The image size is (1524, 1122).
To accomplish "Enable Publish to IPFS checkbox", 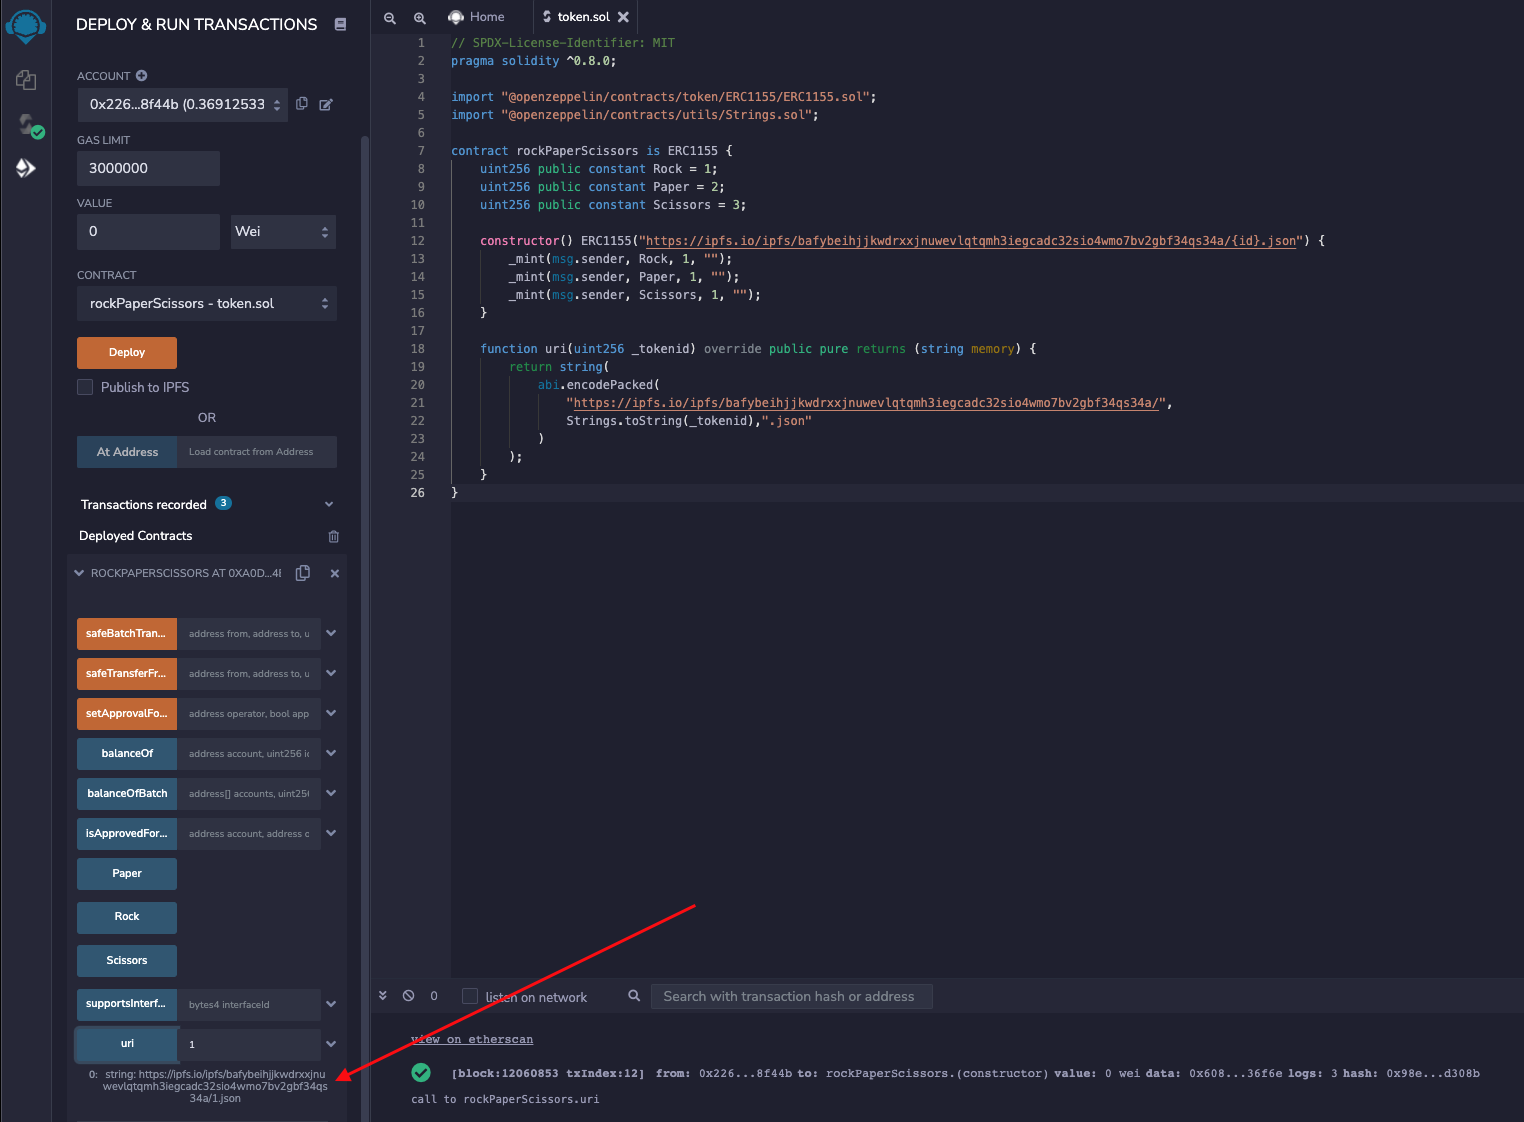I will point(86,387).
